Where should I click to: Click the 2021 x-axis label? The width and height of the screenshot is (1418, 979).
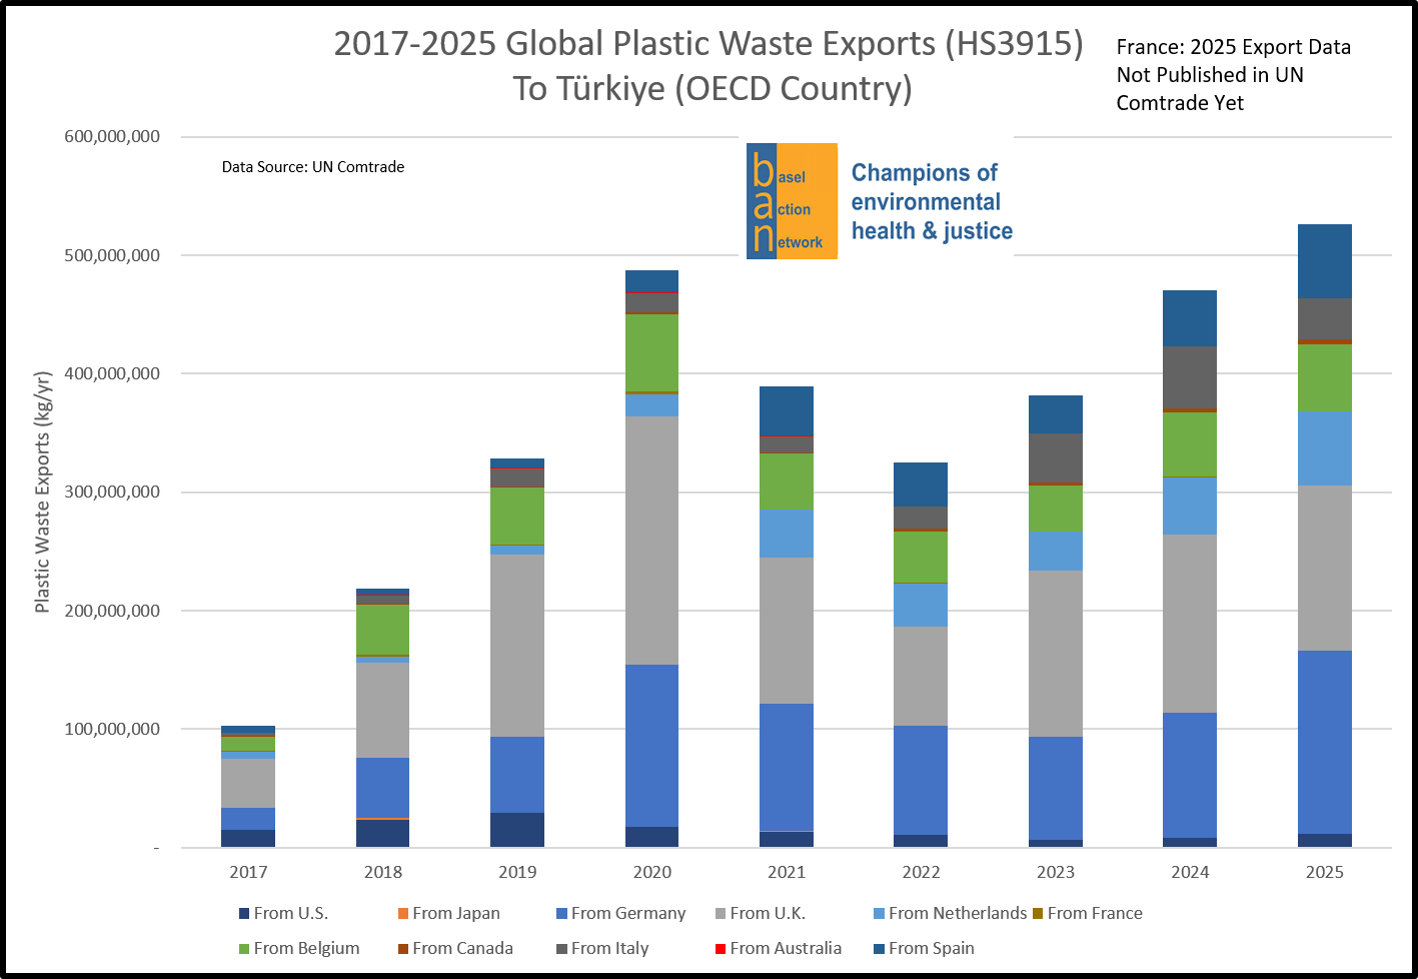[786, 872]
